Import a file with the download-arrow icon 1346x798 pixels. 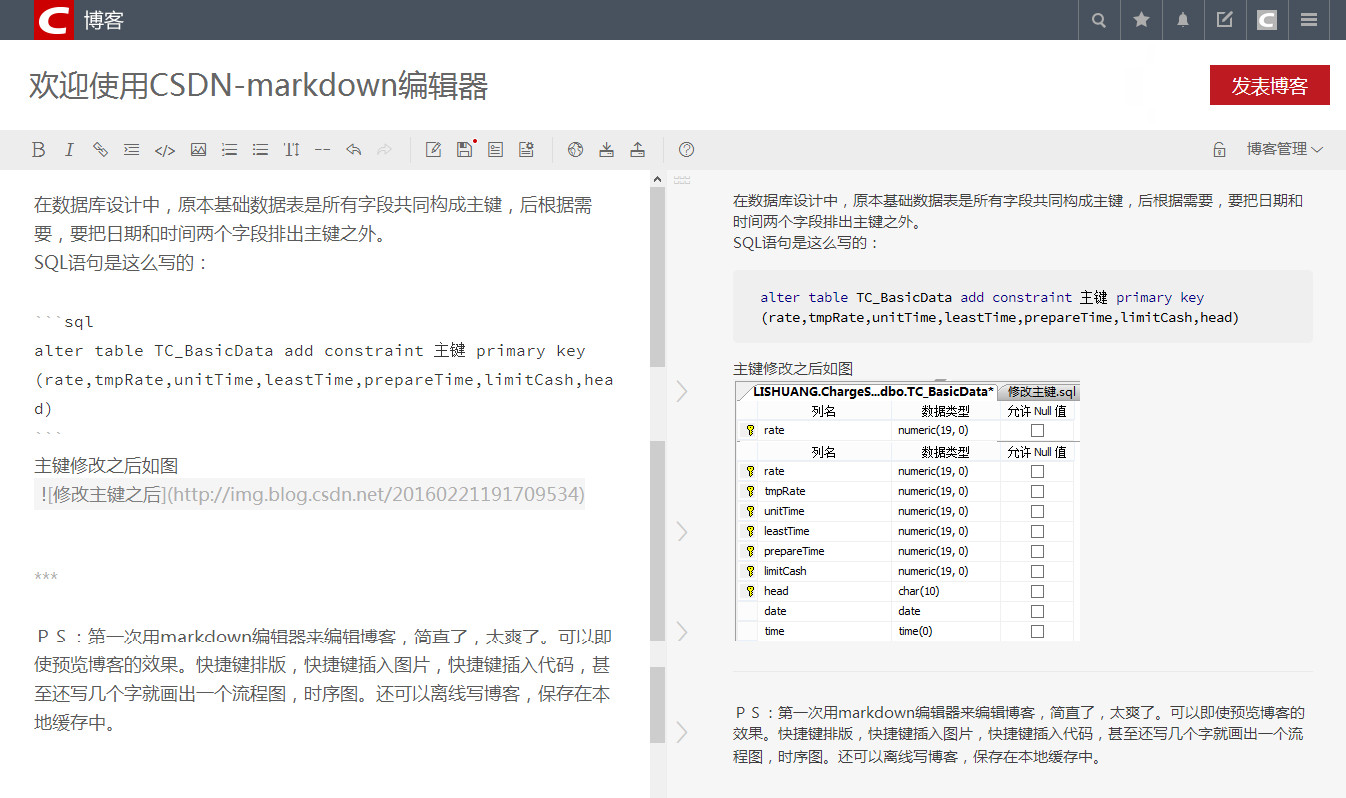click(x=606, y=150)
